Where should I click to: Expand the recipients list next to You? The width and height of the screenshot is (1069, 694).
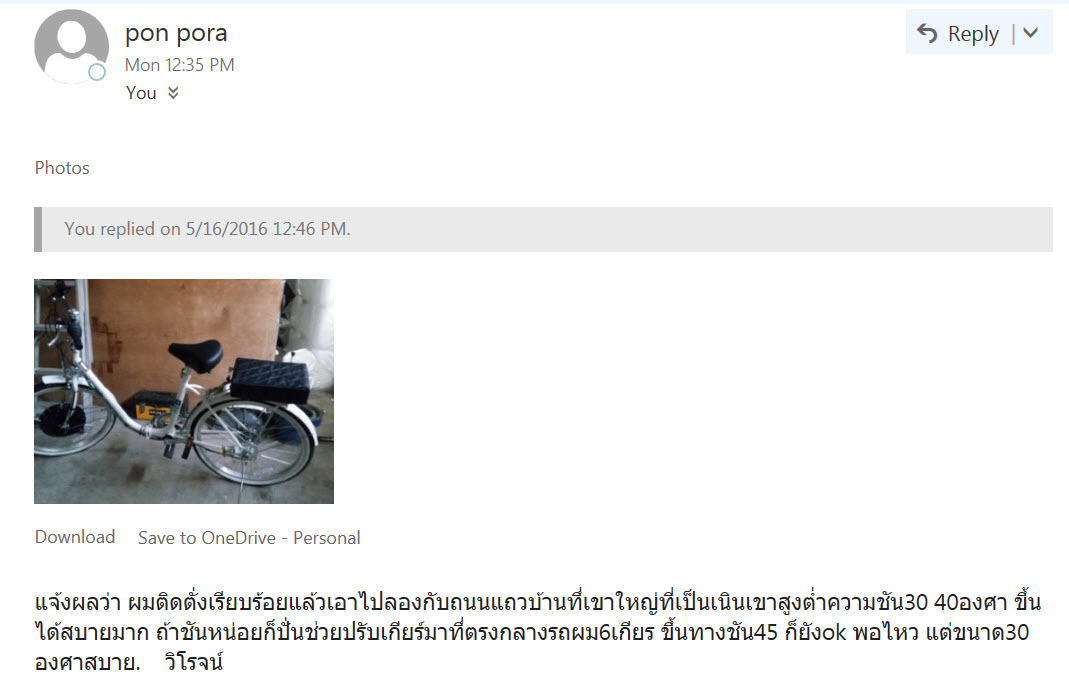[x=173, y=93]
